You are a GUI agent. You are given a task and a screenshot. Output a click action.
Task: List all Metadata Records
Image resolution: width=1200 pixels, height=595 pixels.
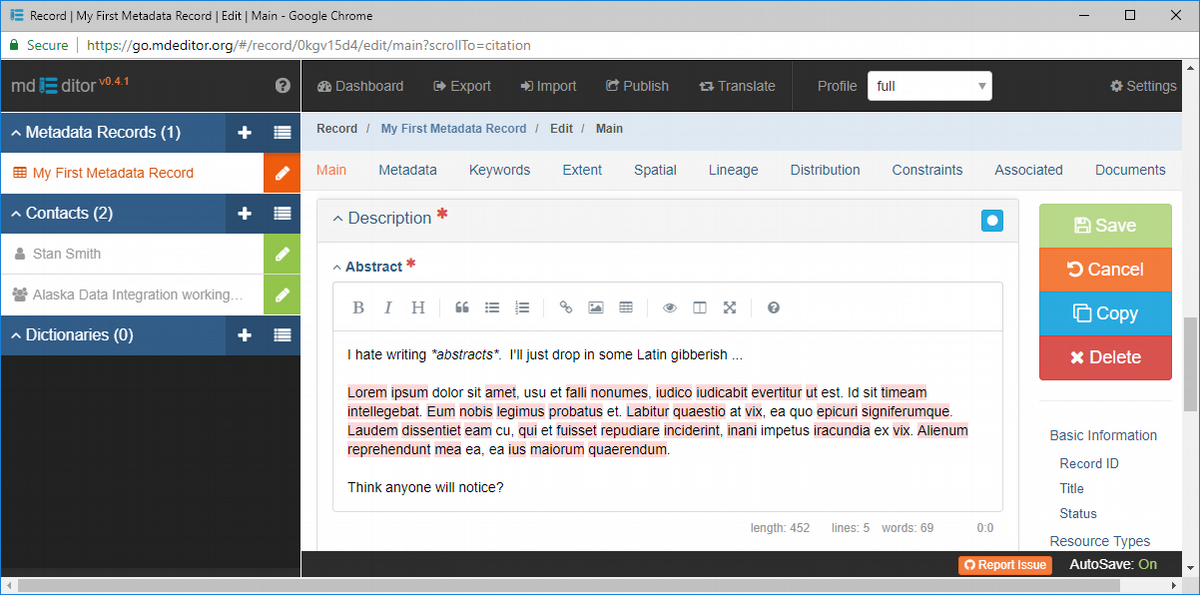pyautogui.click(x=283, y=132)
